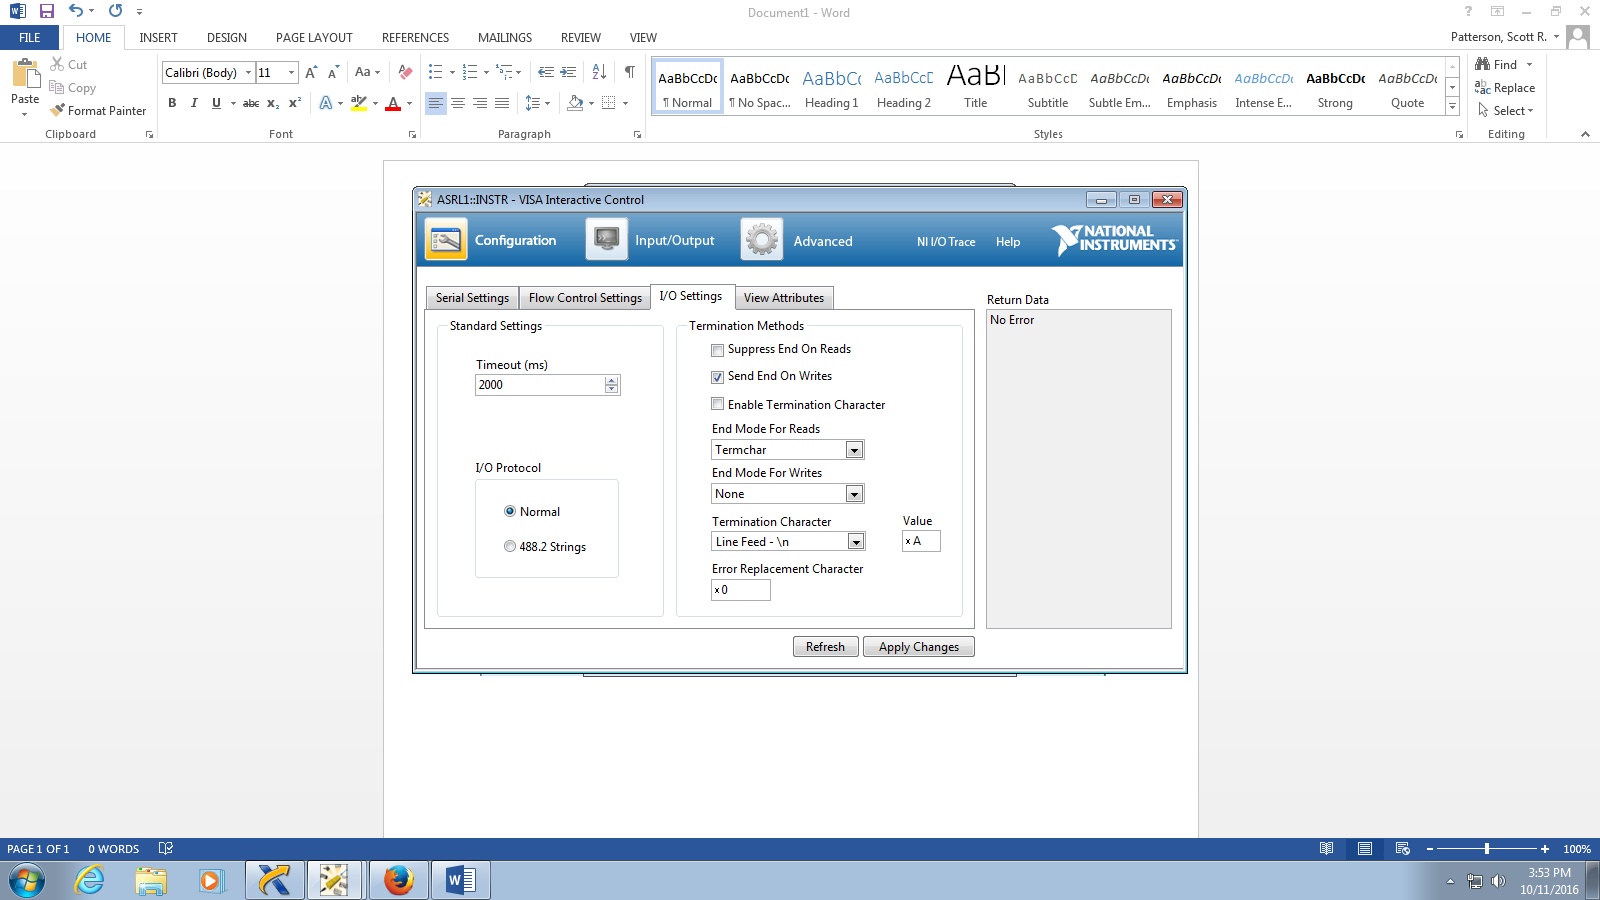Select Normal I/O protocol radio button
Viewport: 1600px width, 900px height.
pyautogui.click(x=510, y=511)
